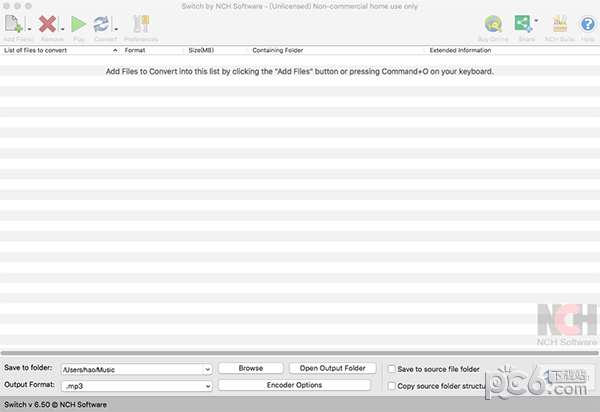Click the Browse button
The width and height of the screenshot is (600, 412).
[251, 368]
